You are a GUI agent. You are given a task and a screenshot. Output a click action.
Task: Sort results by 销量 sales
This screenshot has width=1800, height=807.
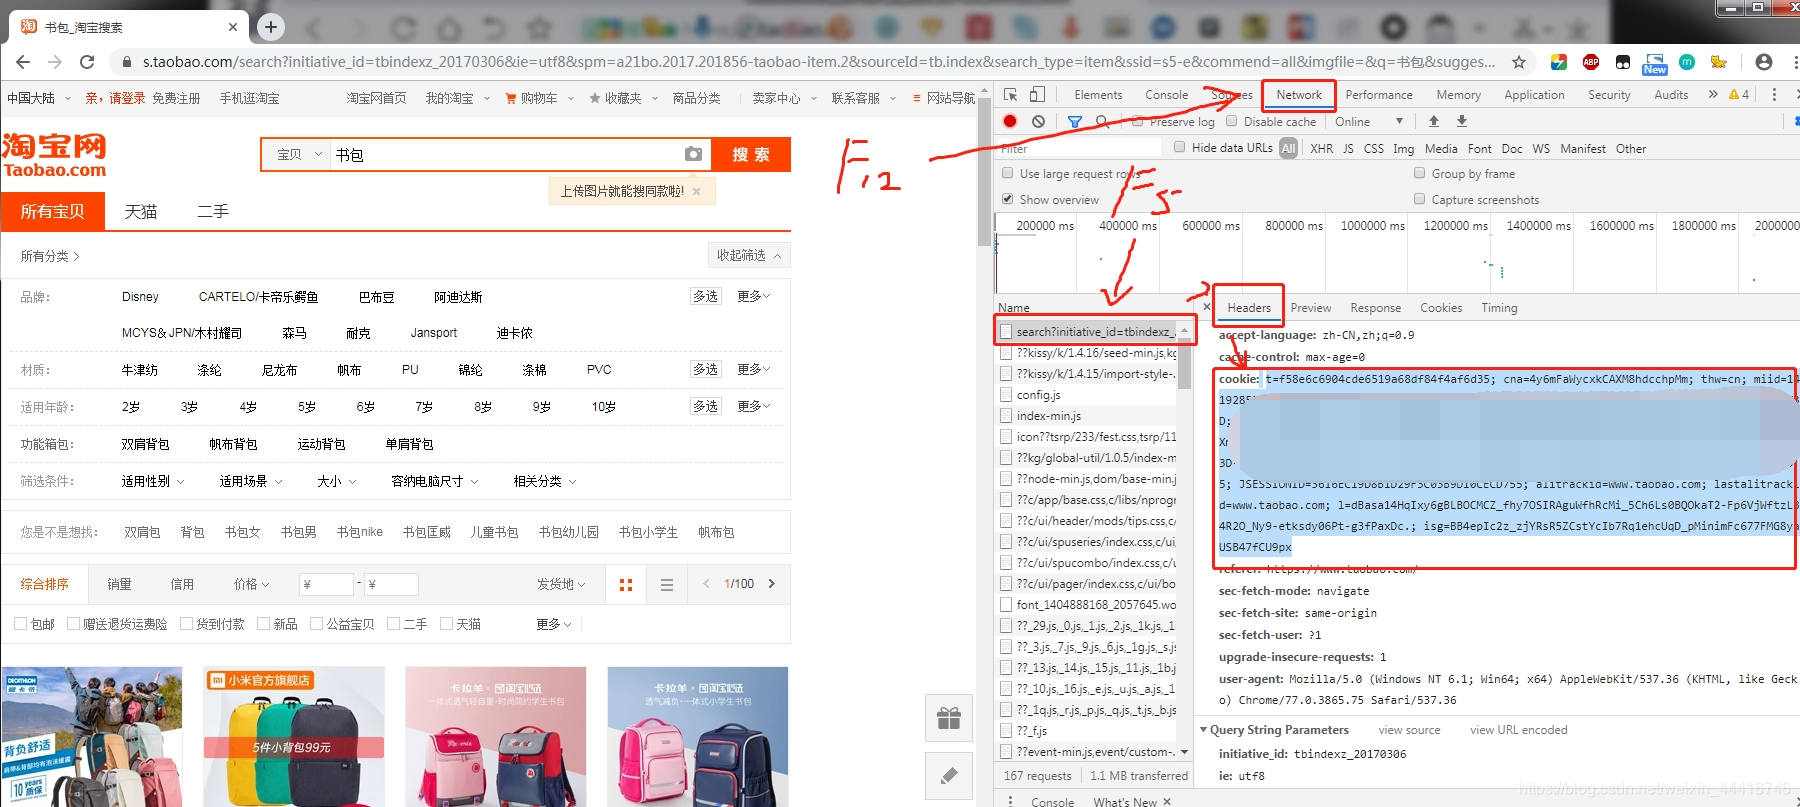pos(119,584)
